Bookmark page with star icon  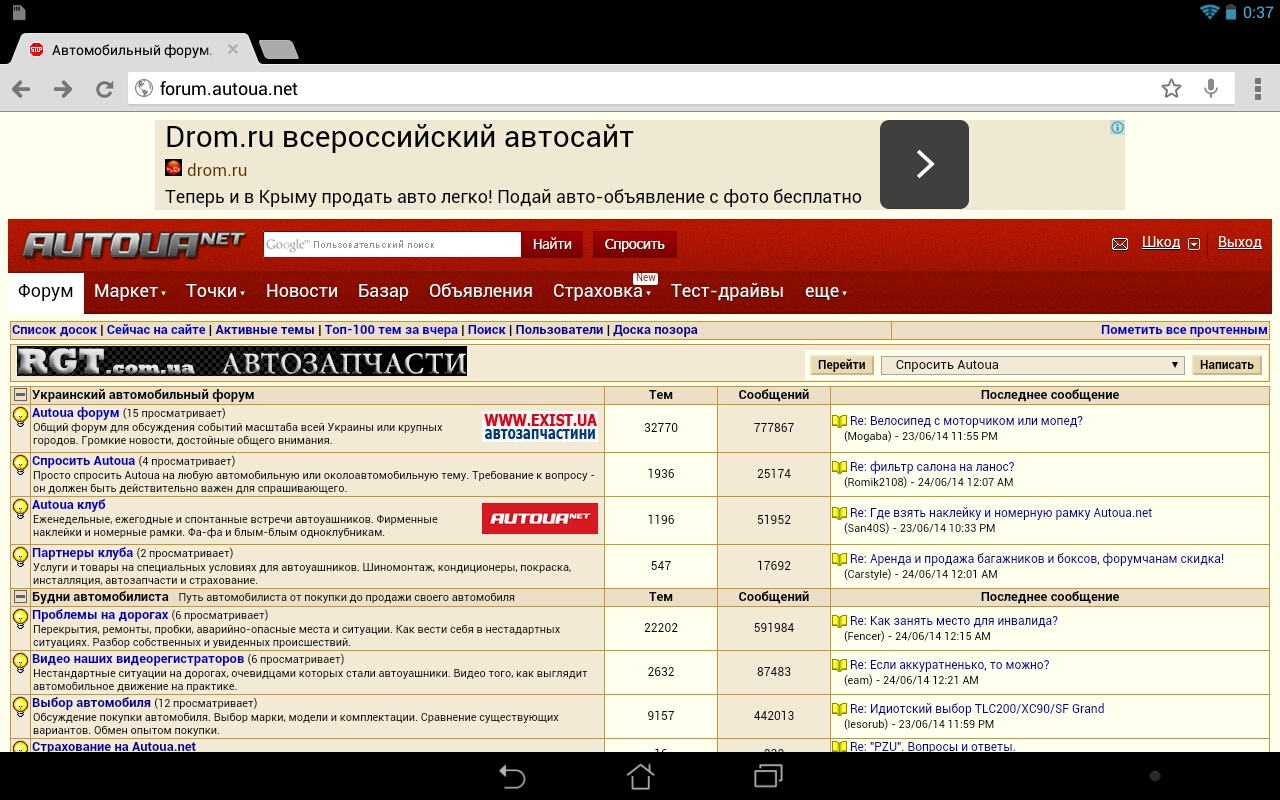[x=1171, y=89]
